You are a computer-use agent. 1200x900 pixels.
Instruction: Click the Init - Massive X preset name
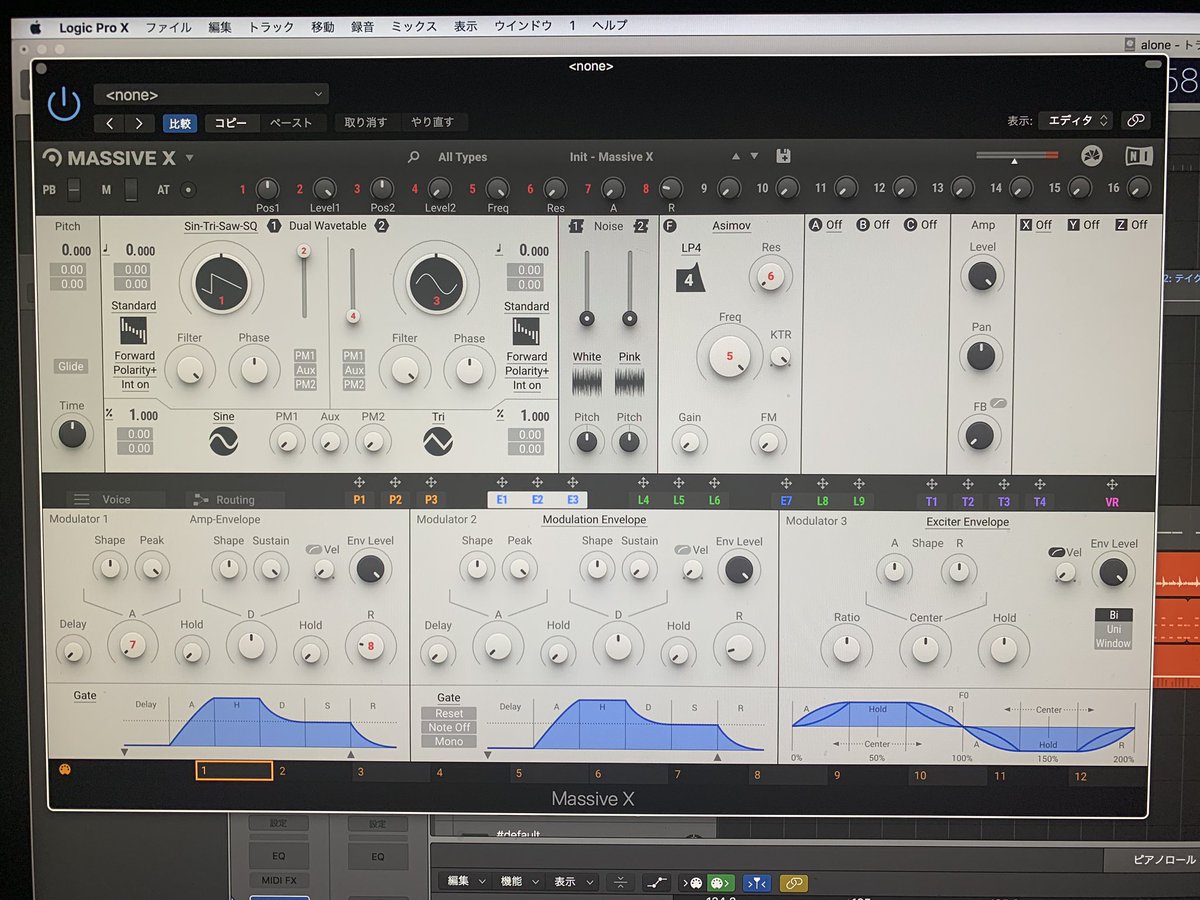point(611,157)
